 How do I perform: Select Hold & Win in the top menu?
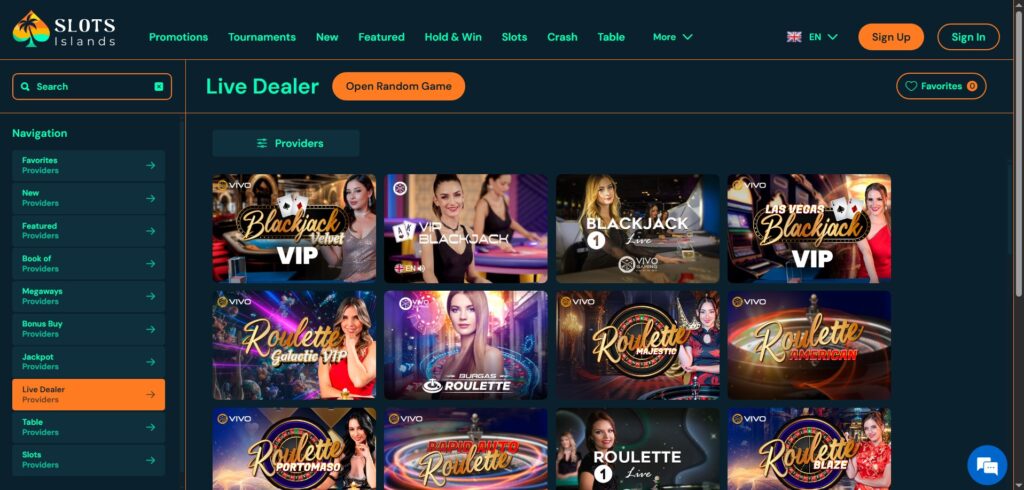tap(453, 37)
